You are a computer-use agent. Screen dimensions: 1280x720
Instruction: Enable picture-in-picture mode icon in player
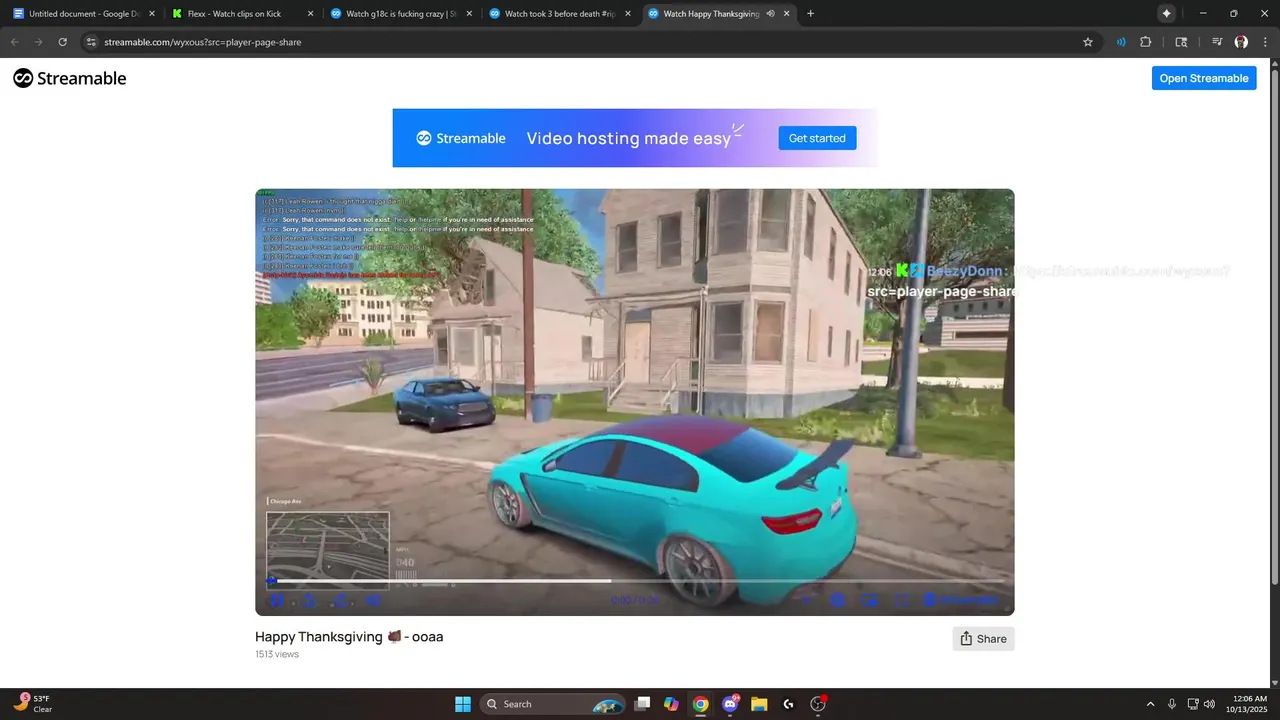pyautogui.click(x=870, y=600)
